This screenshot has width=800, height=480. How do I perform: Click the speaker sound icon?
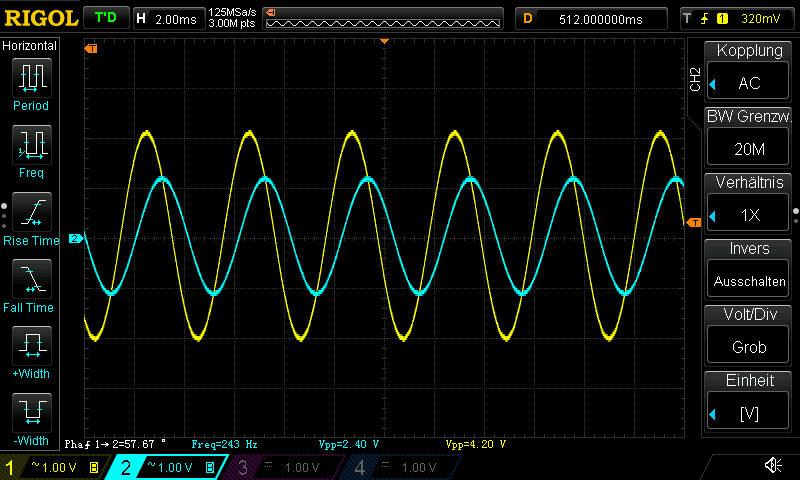[x=773, y=465]
